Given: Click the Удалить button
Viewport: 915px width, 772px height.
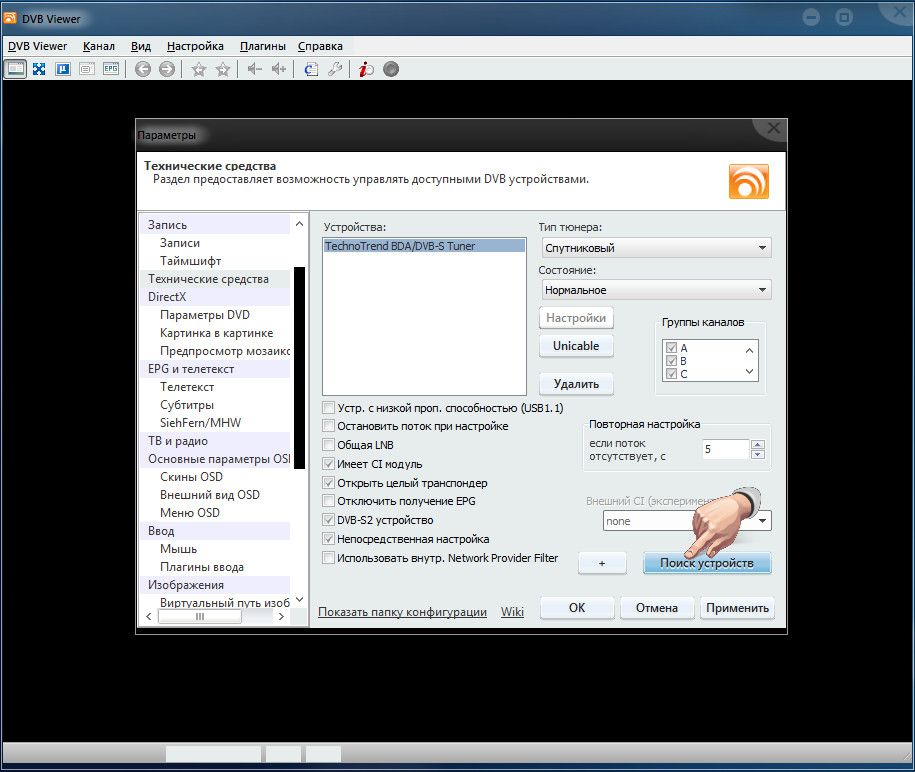Looking at the screenshot, I should point(576,384).
